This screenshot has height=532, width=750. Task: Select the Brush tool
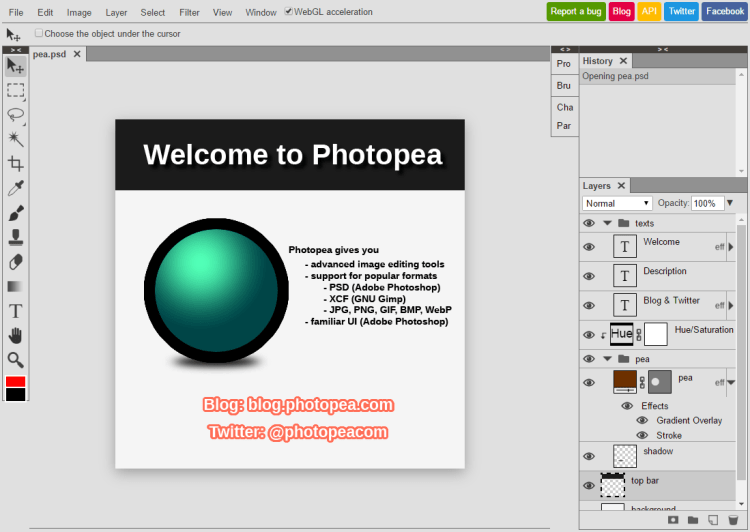[15, 213]
